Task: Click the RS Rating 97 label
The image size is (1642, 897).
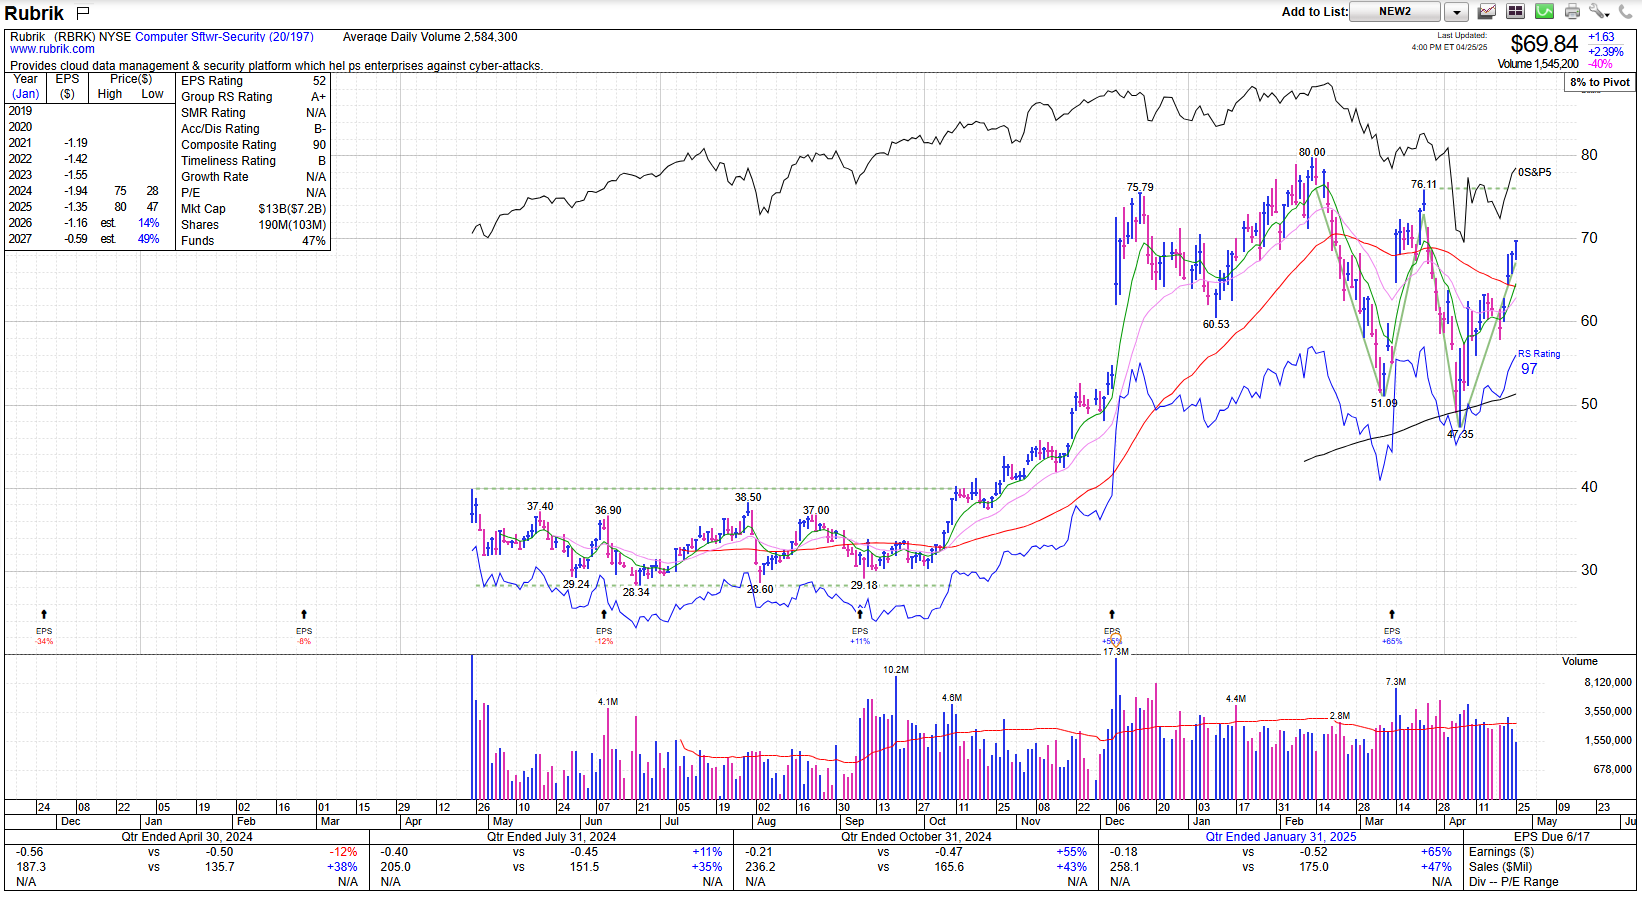Action: [x=1538, y=362]
